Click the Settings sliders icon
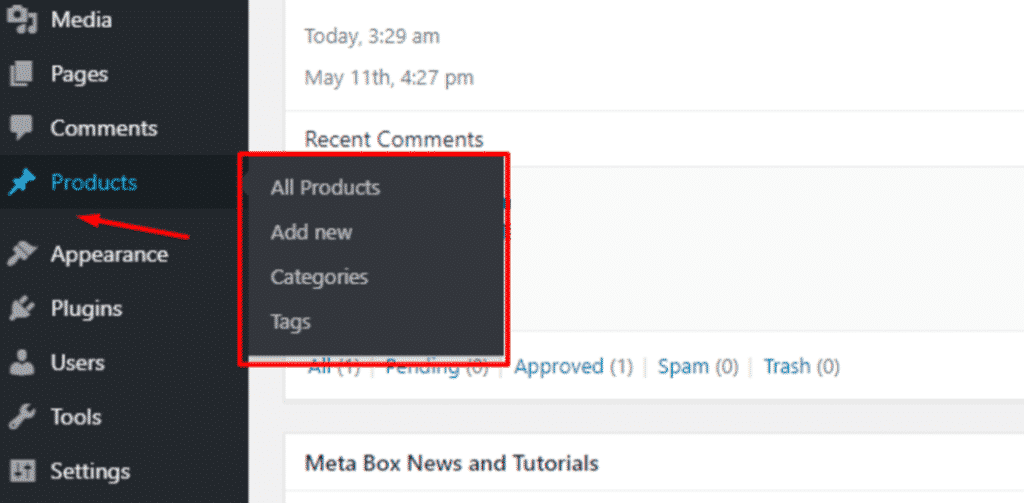1024x503 pixels. point(22,471)
